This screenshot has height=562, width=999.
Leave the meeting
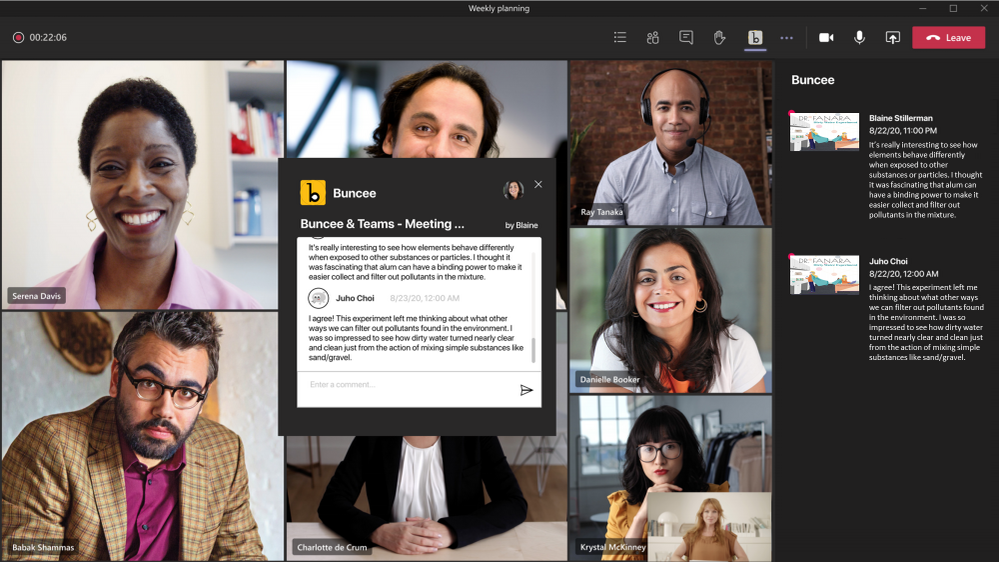(x=948, y=38)
